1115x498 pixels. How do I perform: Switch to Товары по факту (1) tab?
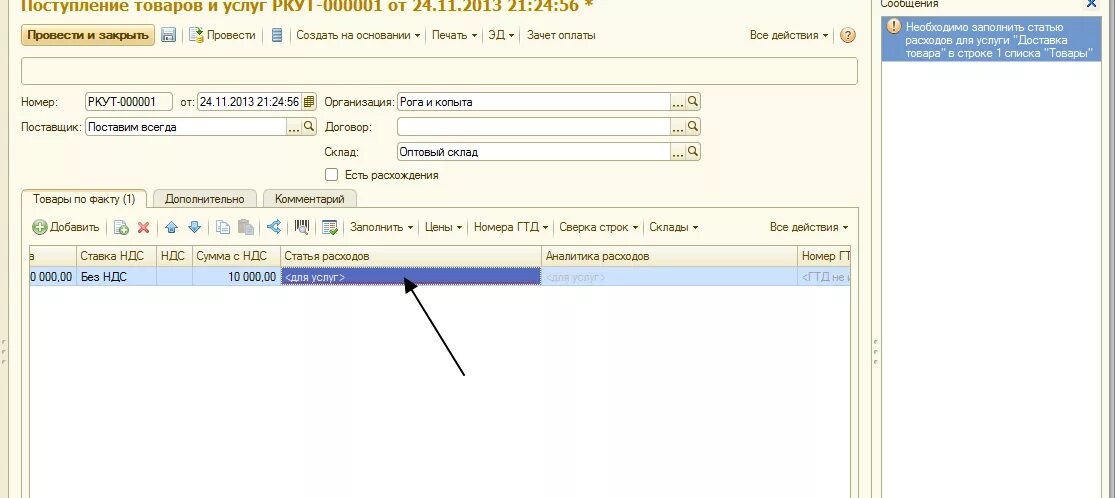click(x=84, y=199)
